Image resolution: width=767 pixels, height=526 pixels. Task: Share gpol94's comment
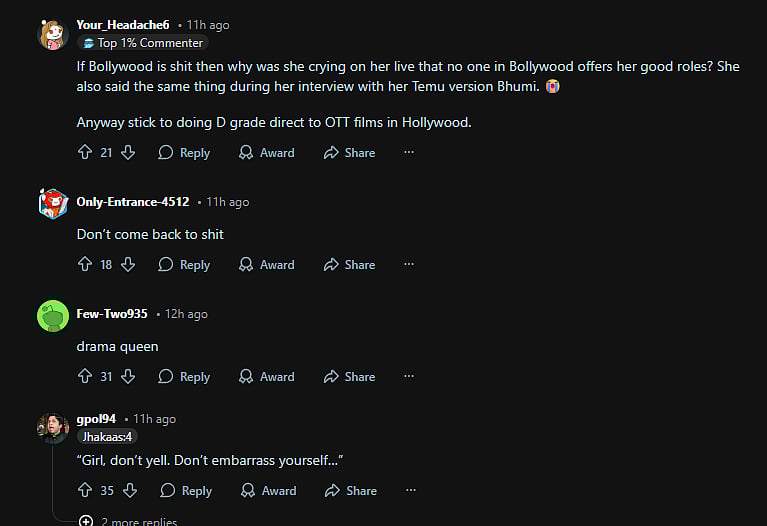[x=351, y=491]
